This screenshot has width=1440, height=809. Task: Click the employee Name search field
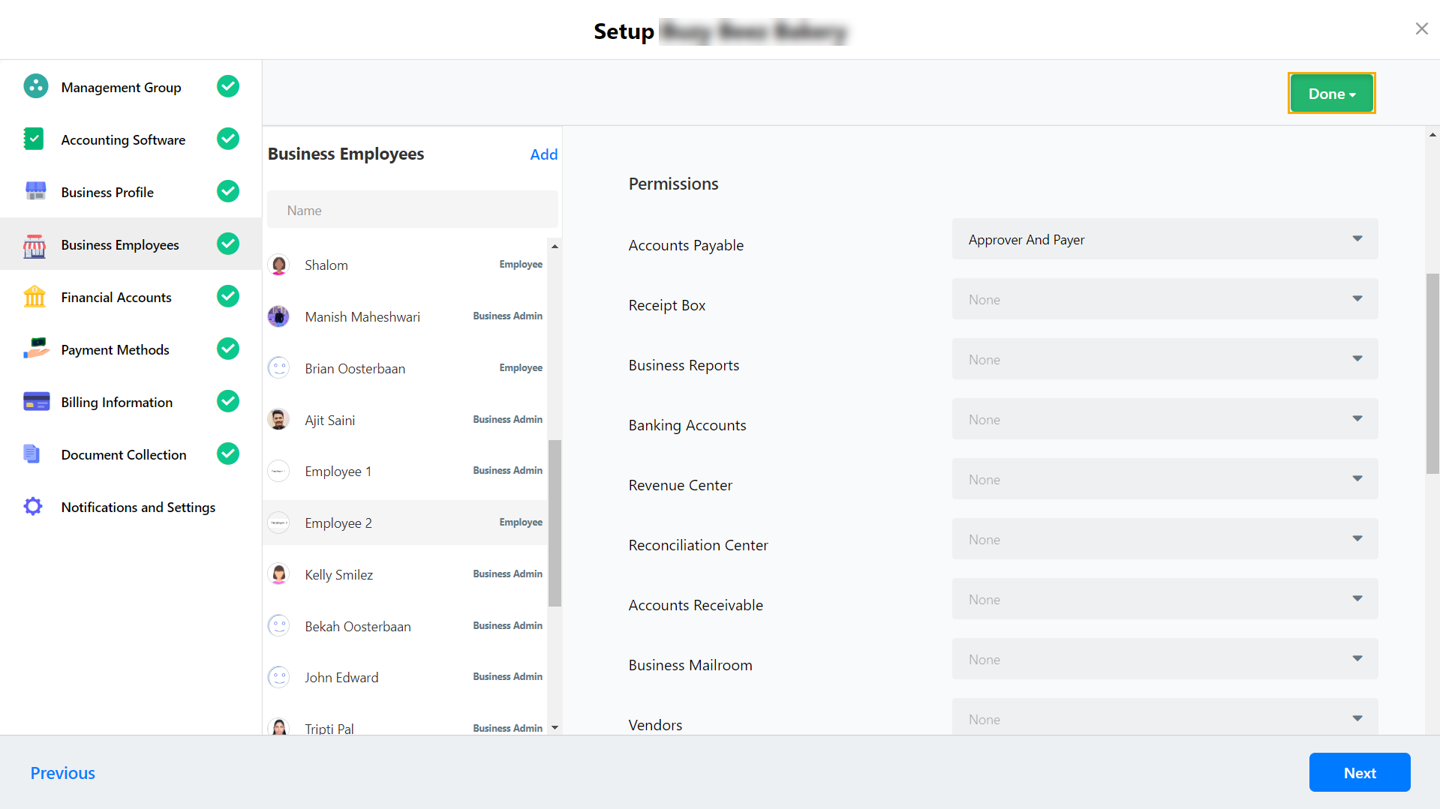coord(412,209)
